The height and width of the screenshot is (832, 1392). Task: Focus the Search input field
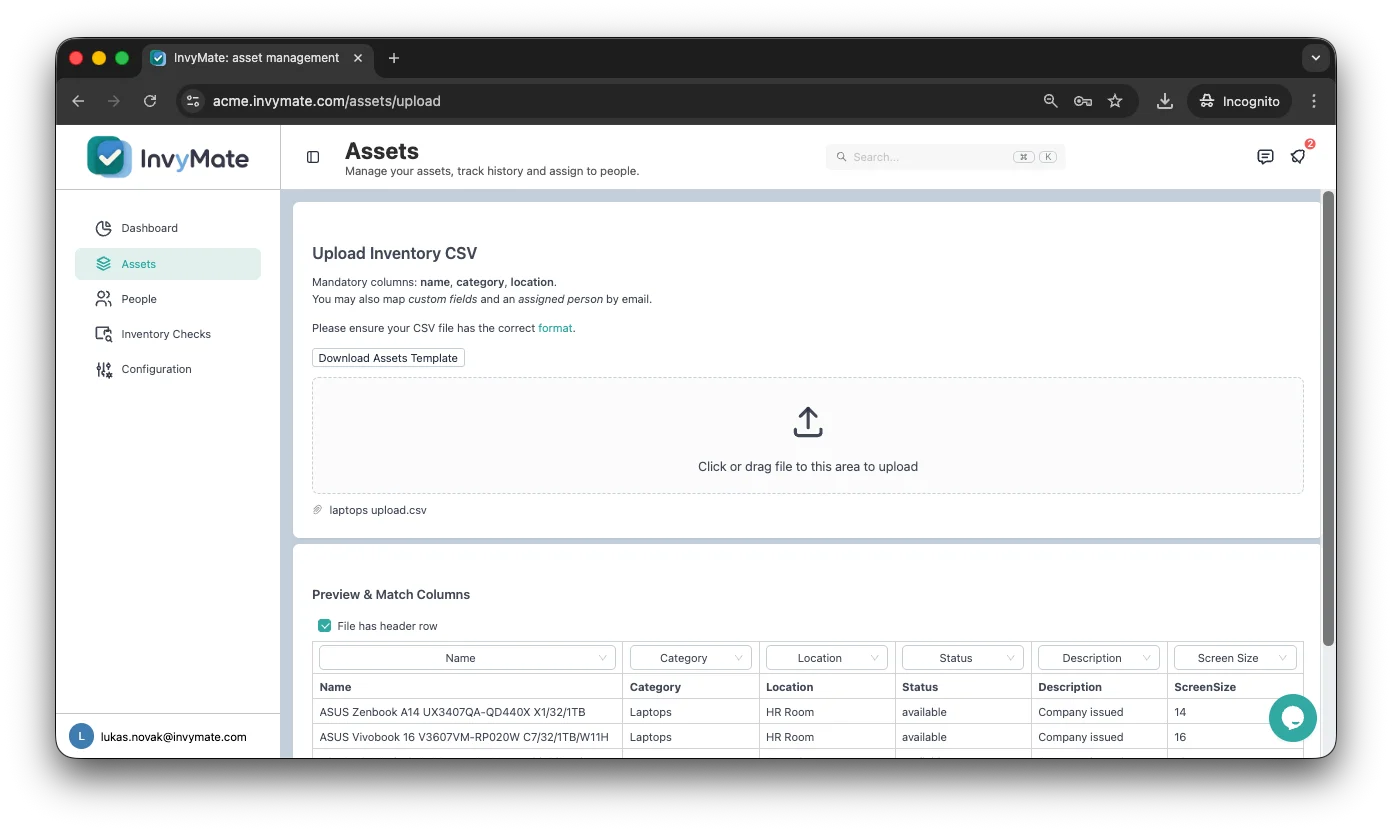point(945,157)
